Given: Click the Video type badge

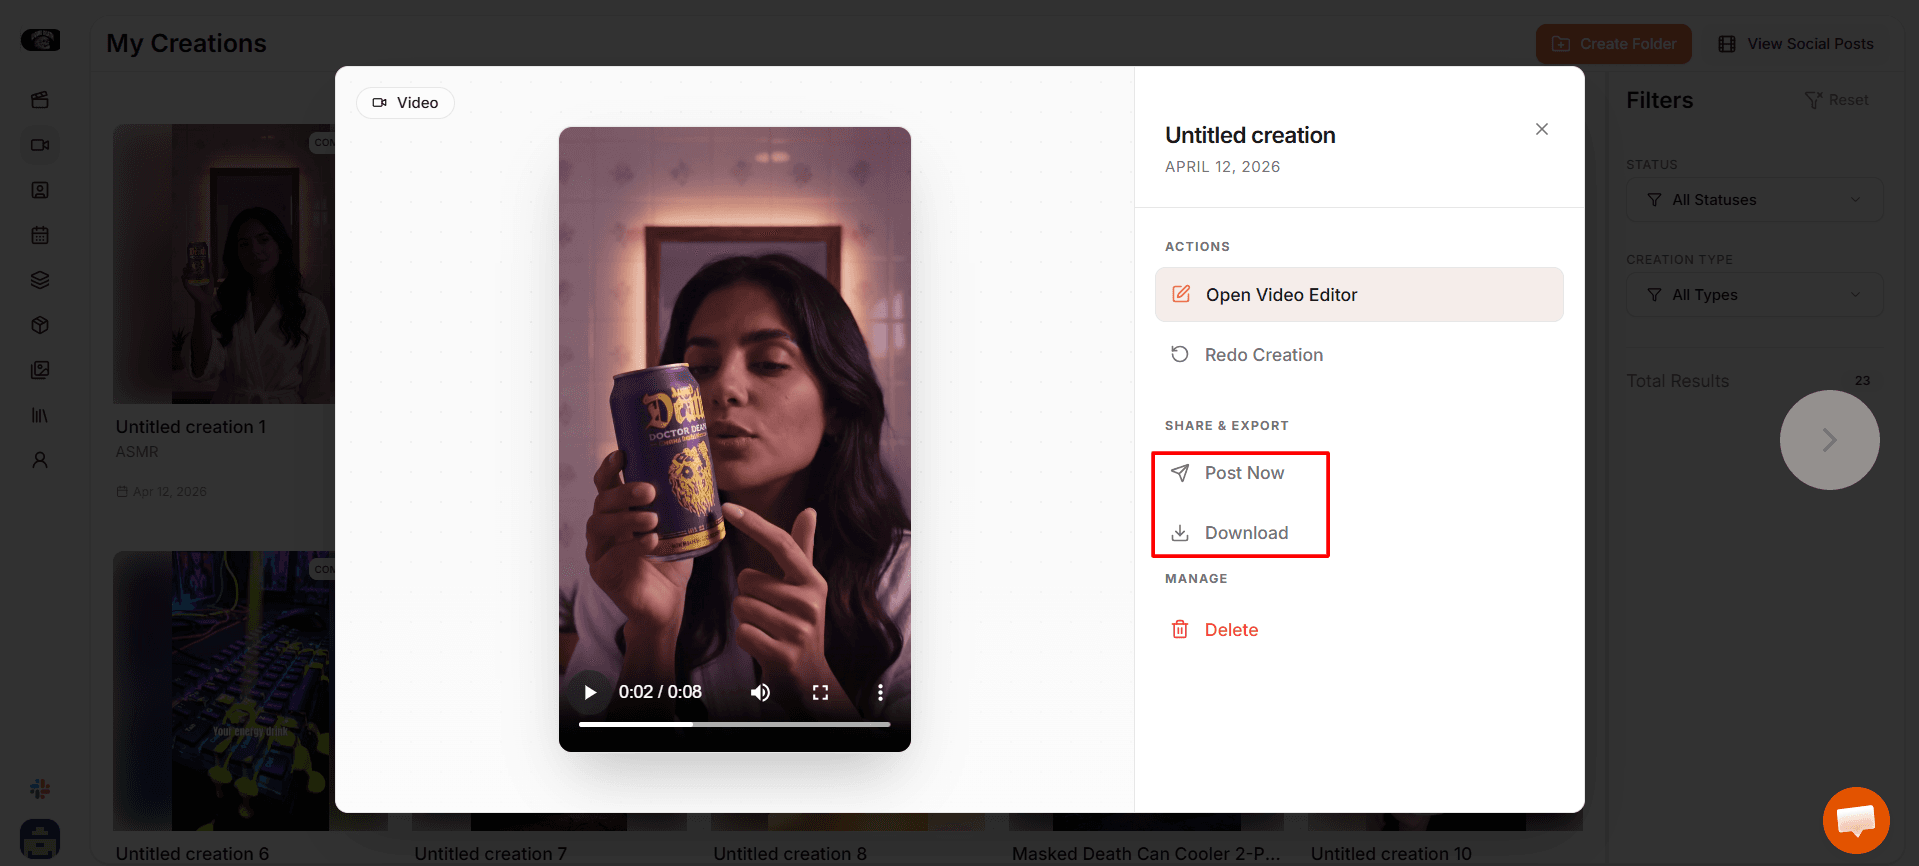Looking at the screenshot, I should click(x=405, y=103).
